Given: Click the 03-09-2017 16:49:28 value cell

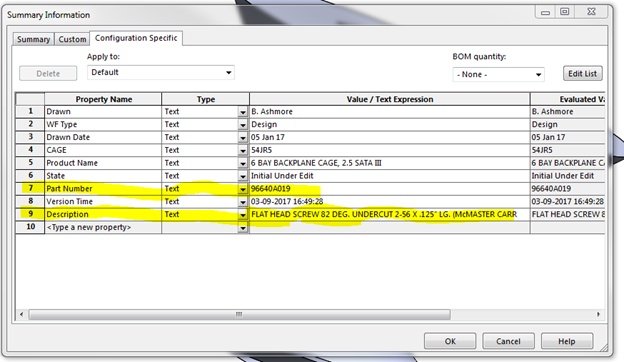Looking at the screenshot, I should (390, 201).
